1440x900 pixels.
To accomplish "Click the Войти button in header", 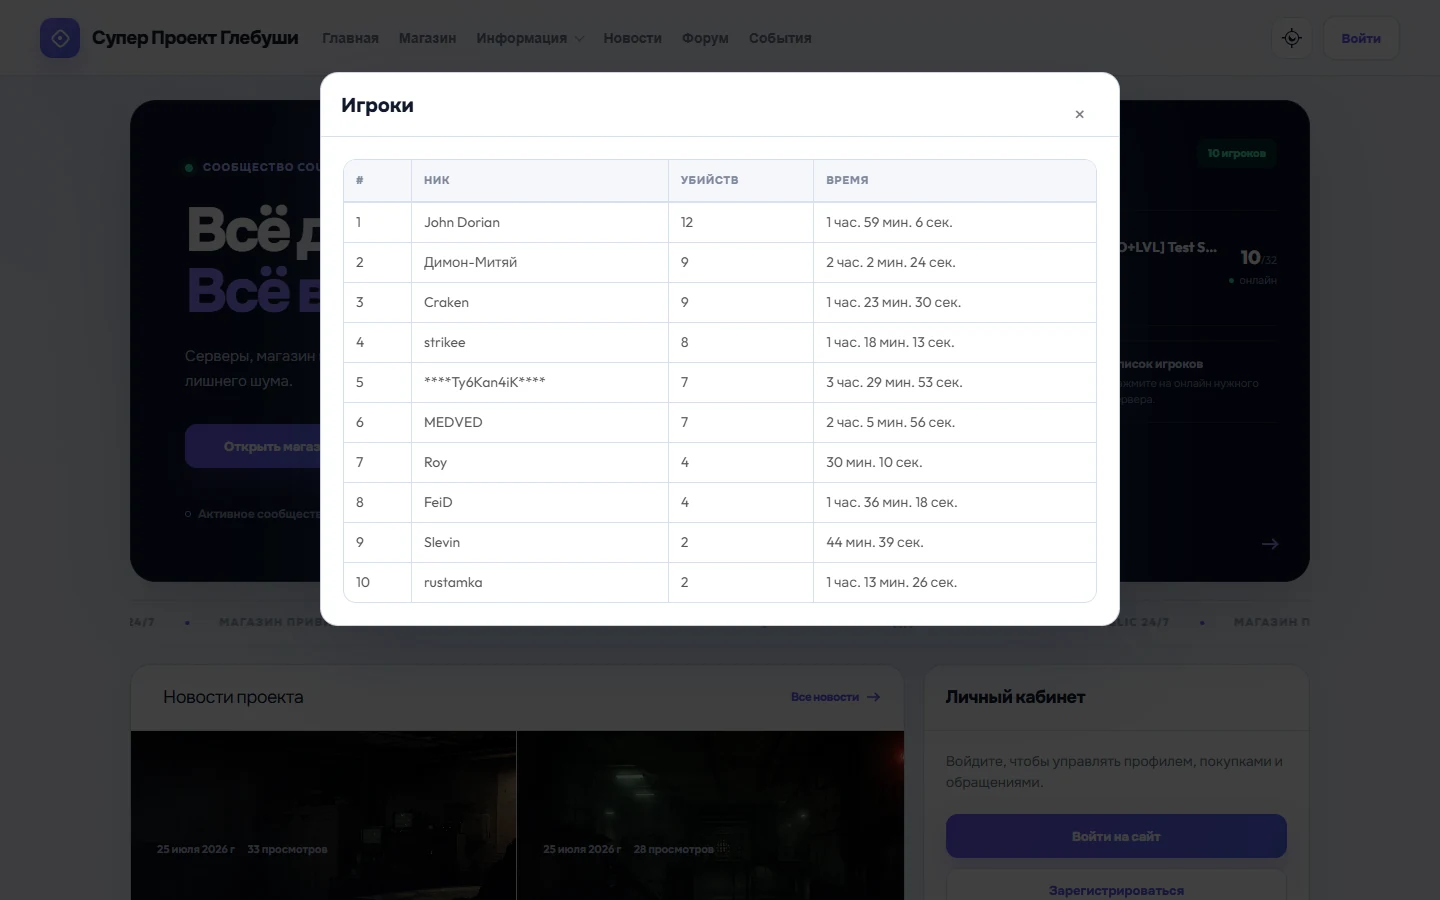I will (x=1361, y=38).
